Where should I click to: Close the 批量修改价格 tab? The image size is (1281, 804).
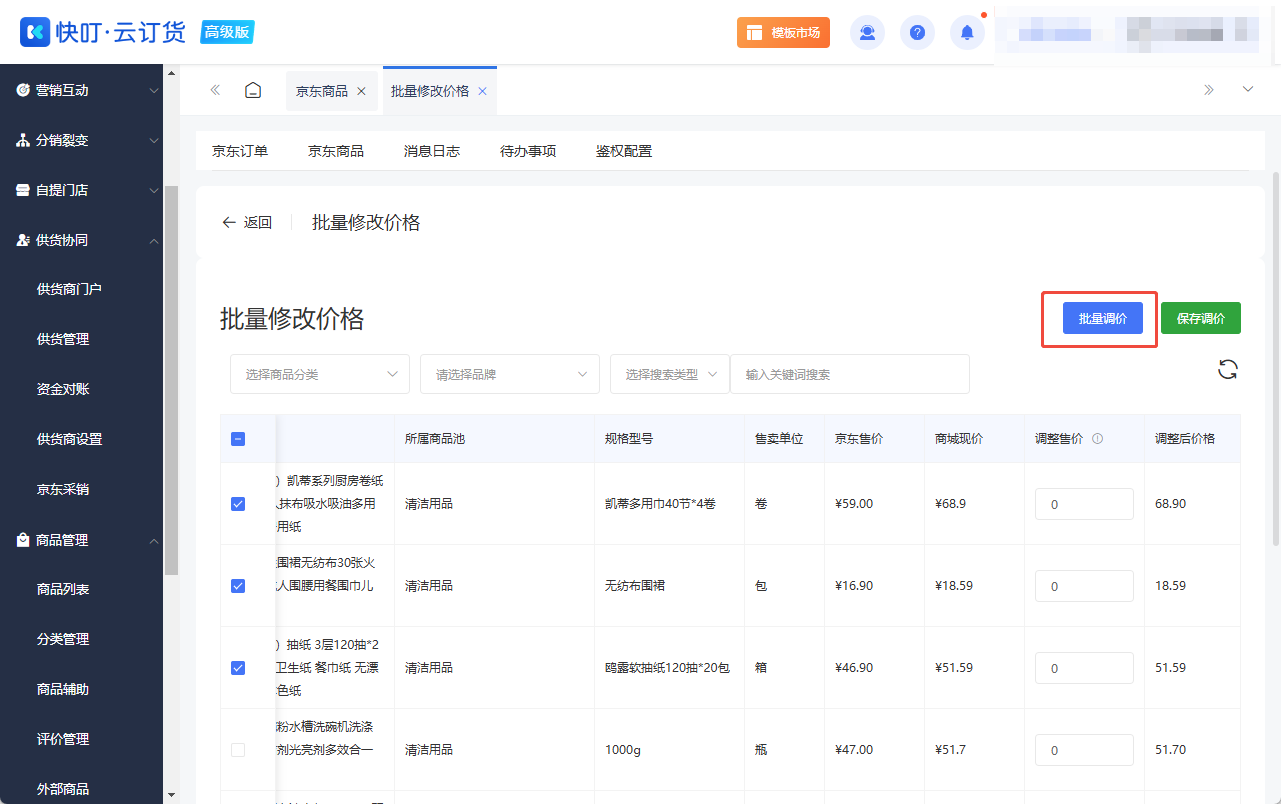pyautogui.click(x=482, y=91)
